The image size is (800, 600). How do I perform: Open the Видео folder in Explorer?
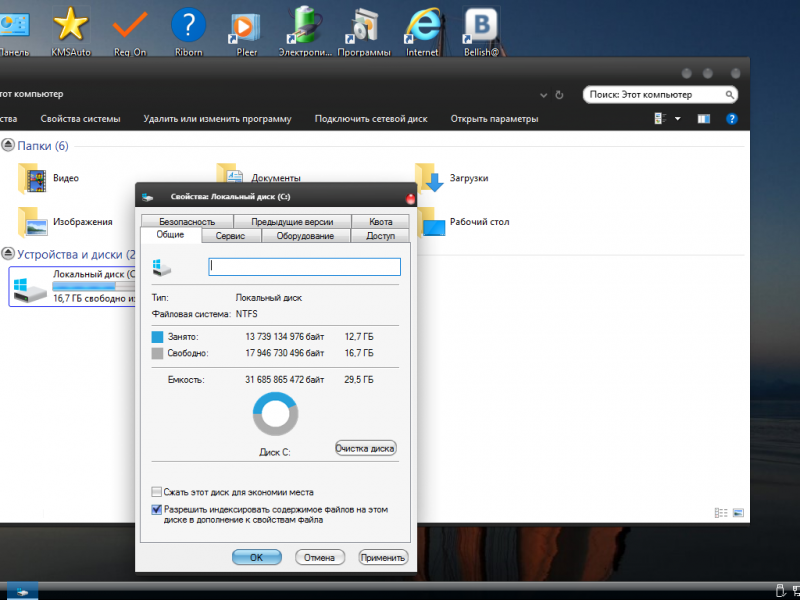point(48,178)
